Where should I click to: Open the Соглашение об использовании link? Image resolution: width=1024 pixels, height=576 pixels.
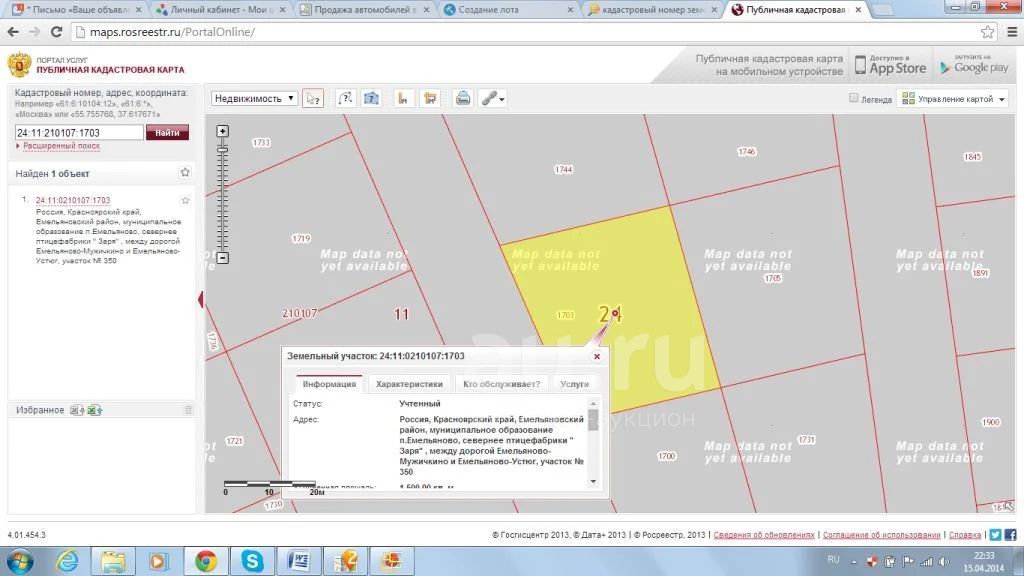point(882,535)
